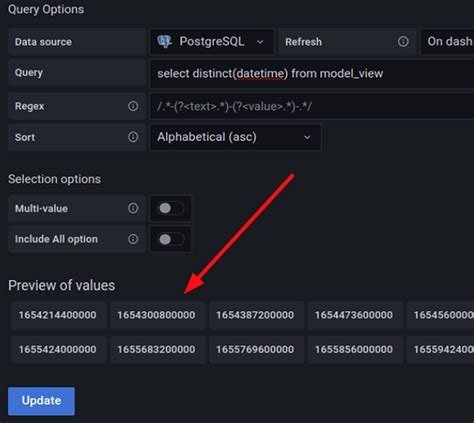The height and width of the screenshot is (423, 474).
Task: Select preview value 1654300800000
Action: 157,315
